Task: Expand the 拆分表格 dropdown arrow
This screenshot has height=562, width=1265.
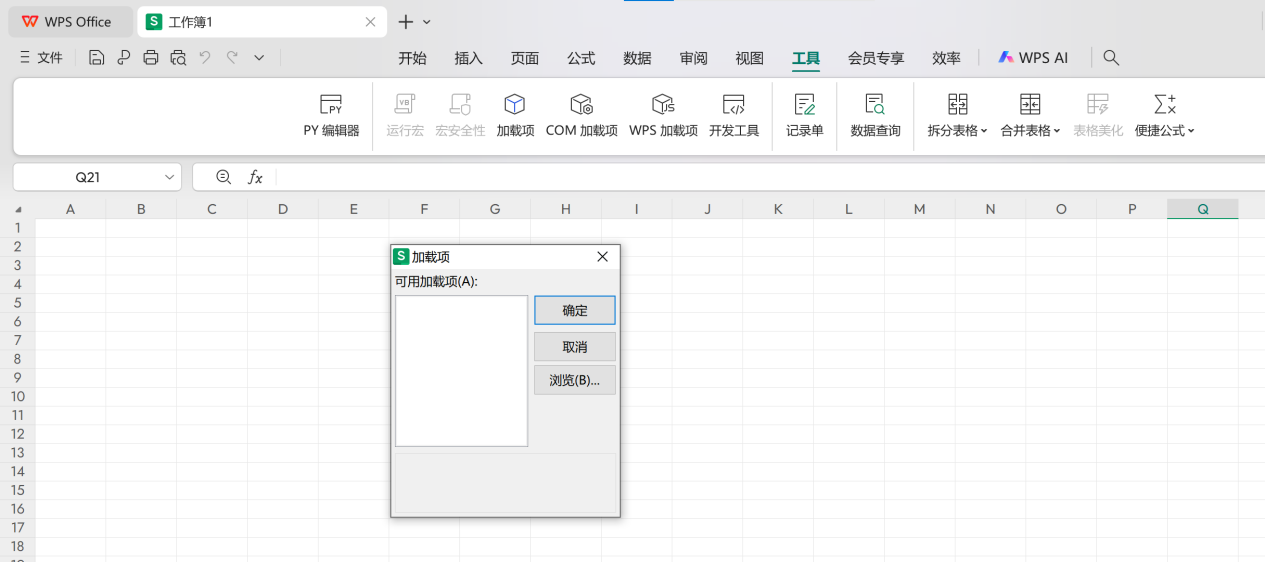Action: click(984, 131)
